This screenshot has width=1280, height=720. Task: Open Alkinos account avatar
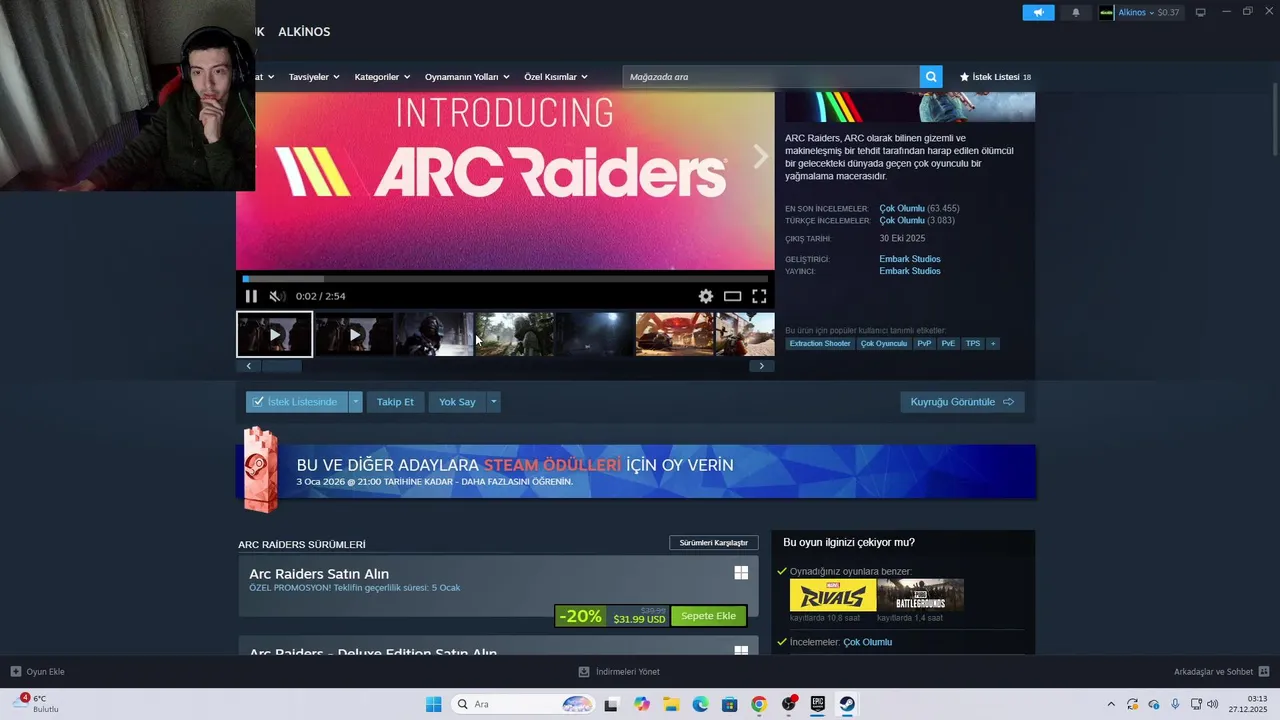pyautogui.click(x=1106, y=12)
